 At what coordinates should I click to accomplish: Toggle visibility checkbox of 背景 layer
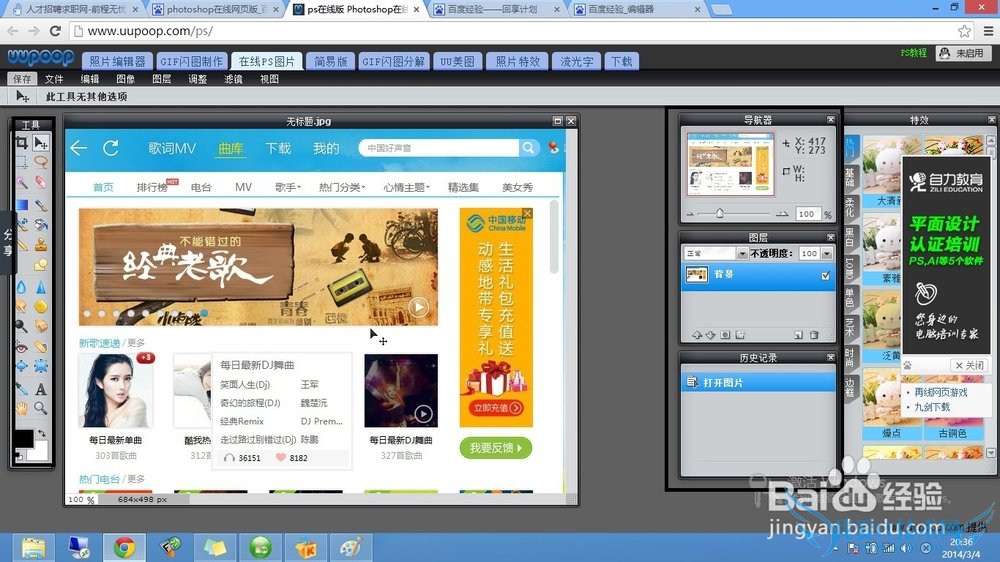tap(826, 276)
